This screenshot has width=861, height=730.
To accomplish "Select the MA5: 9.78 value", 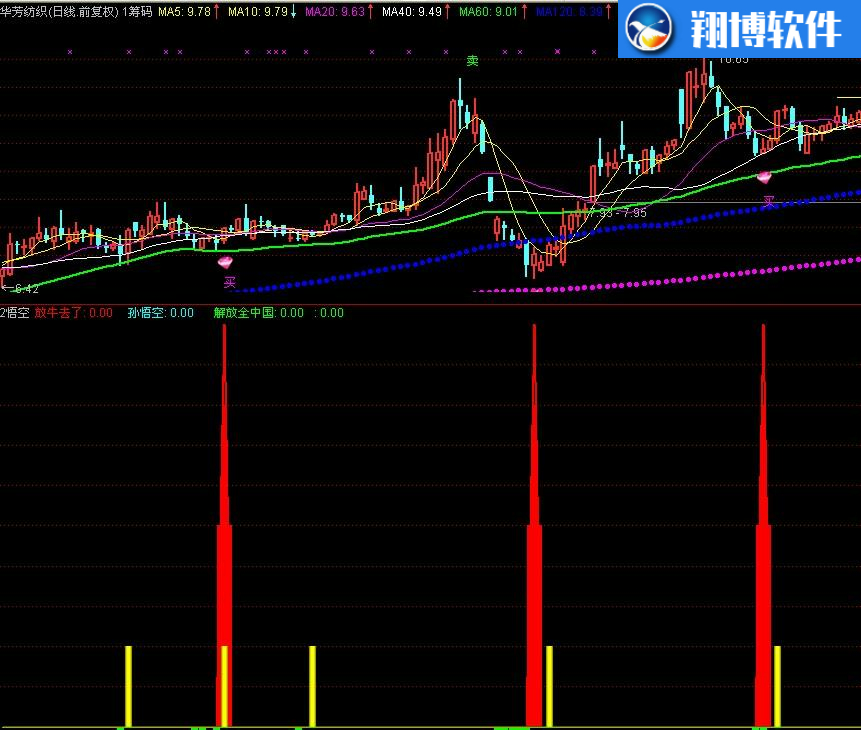I will 184,12.
